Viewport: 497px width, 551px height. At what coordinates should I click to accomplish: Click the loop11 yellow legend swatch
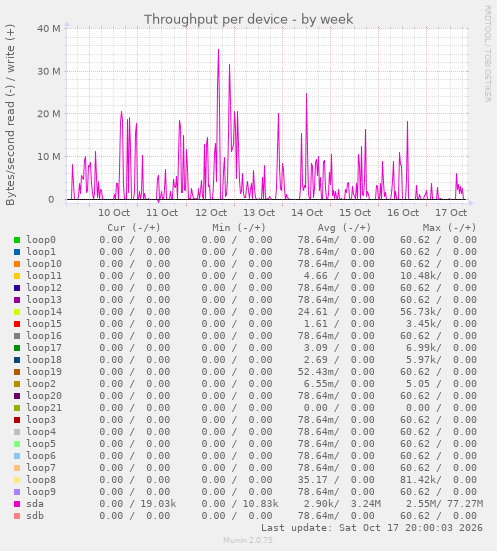click(17, 276)
